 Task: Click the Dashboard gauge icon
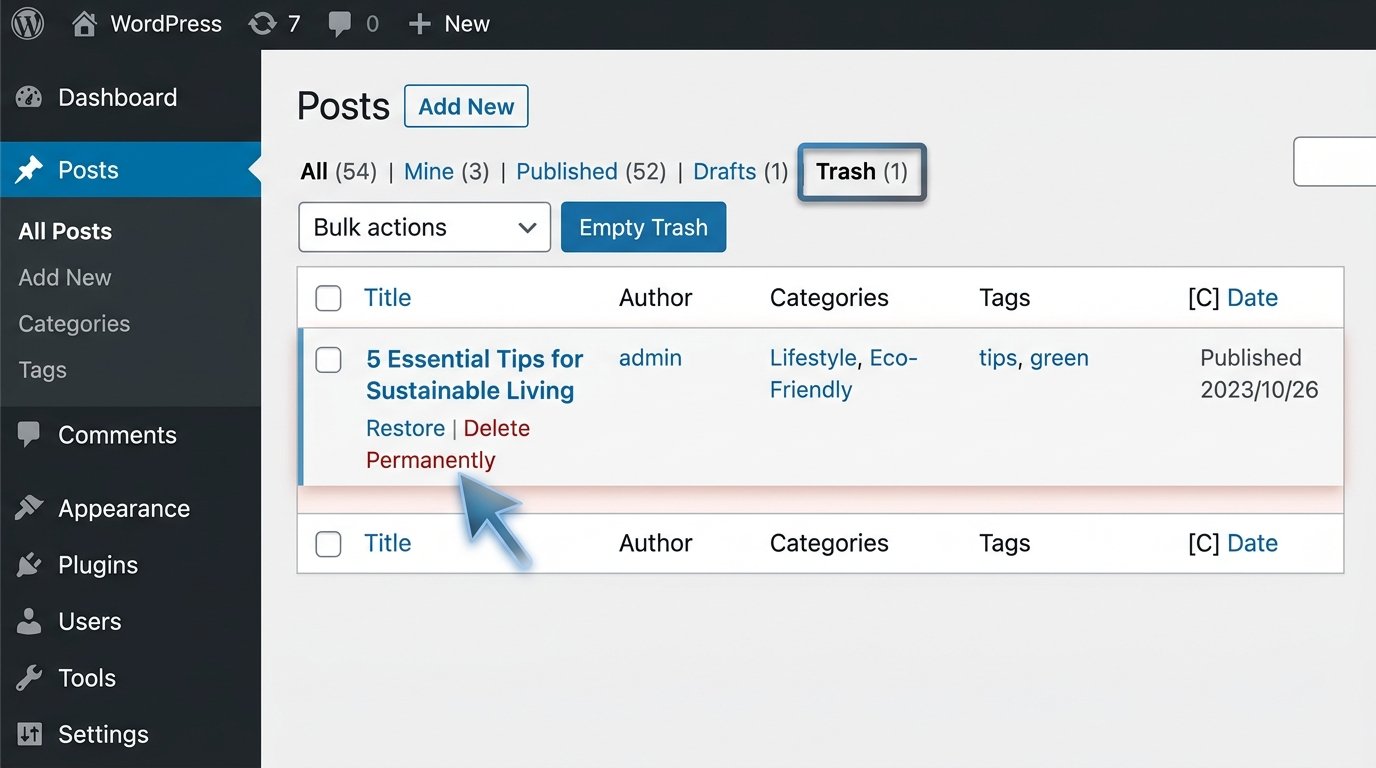[x=29, y=98]
